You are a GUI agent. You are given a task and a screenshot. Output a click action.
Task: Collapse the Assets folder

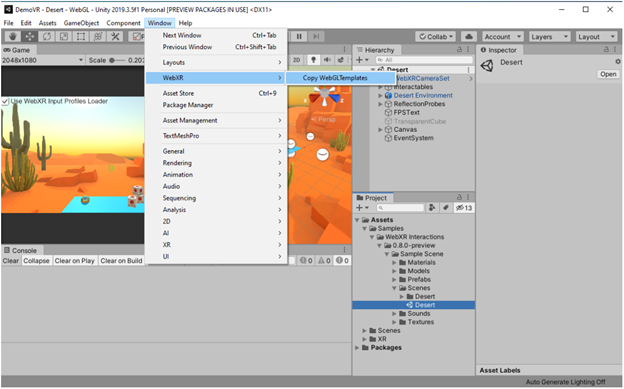tap(357, 220)
